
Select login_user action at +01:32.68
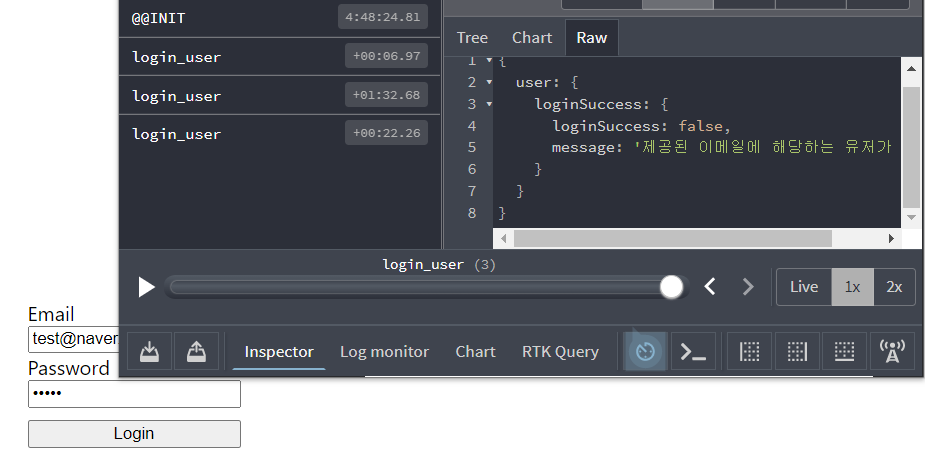coord(280,96)
